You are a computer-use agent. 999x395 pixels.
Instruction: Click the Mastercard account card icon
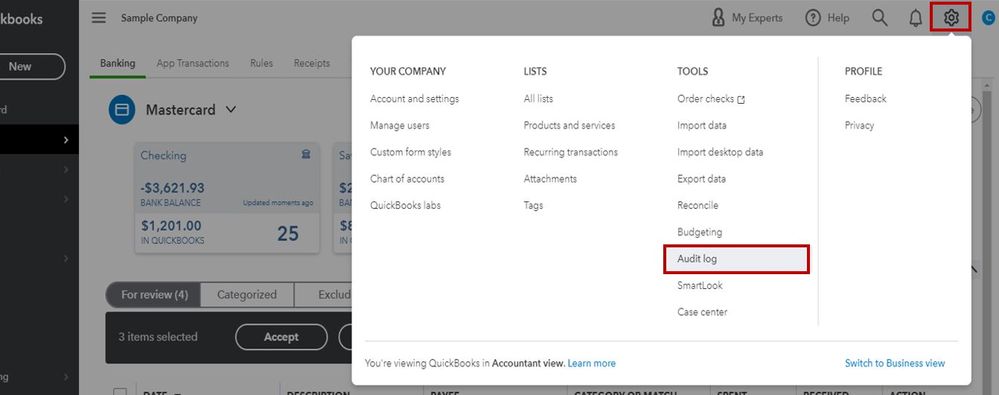tap(122, 110)
